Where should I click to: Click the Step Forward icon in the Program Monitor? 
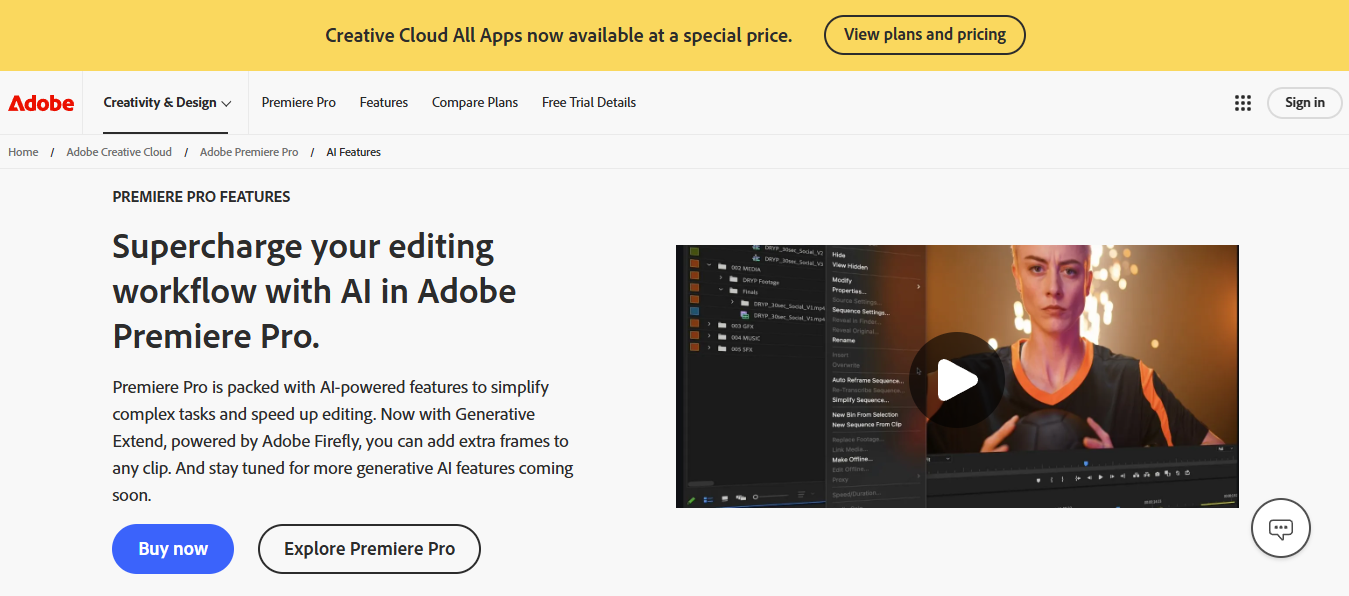pos(1112,476)
